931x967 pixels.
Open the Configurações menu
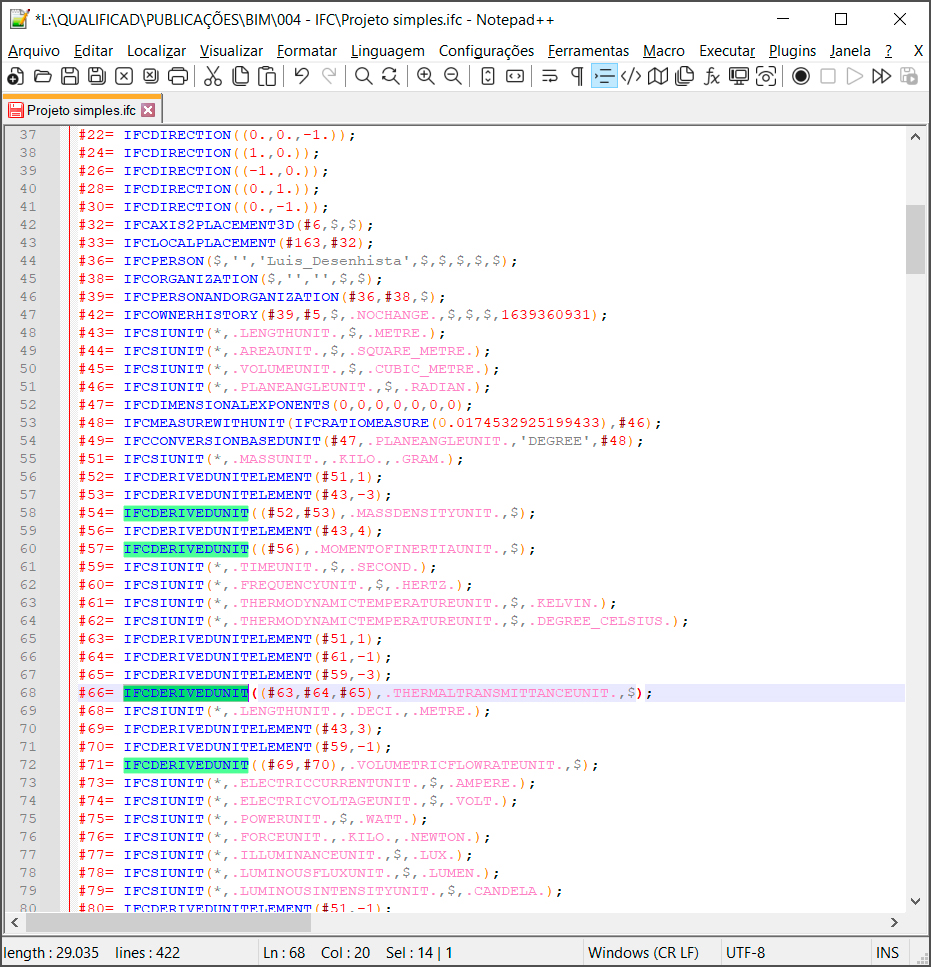pyautogui.click(x=486, y=51)
